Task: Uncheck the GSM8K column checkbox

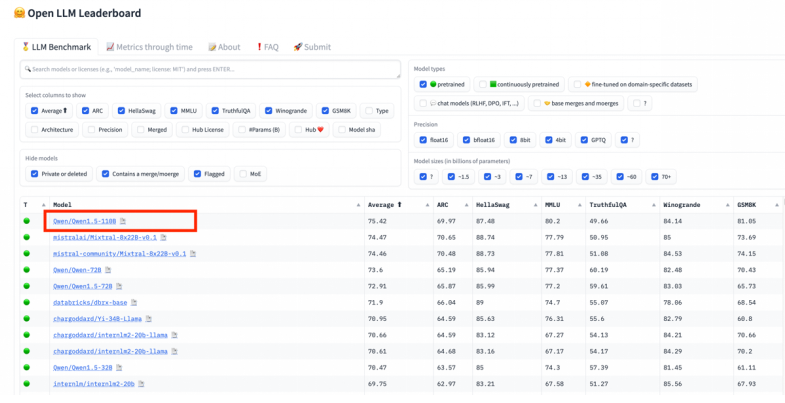Action: [326, 111]
